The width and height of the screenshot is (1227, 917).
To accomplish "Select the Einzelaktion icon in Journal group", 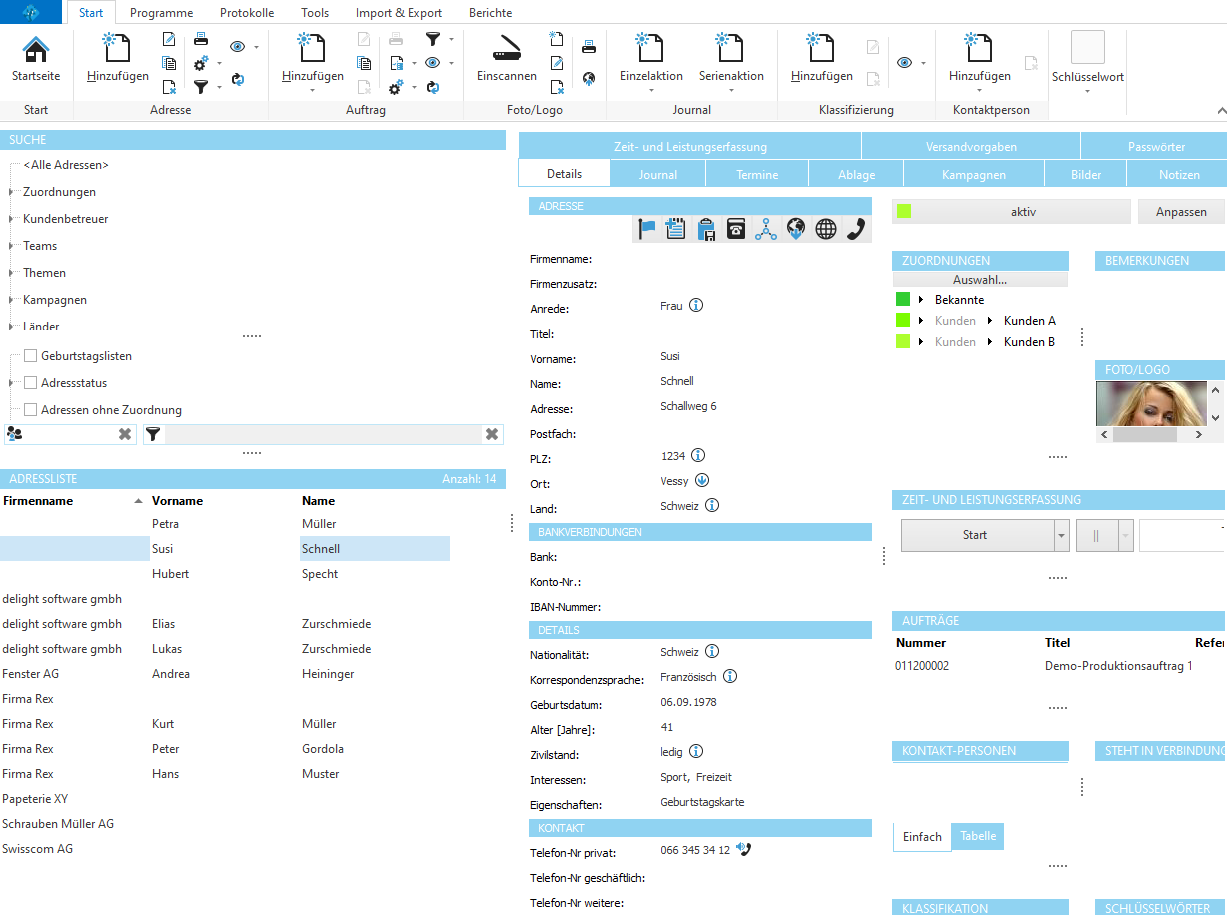I will tap(650, 47).
